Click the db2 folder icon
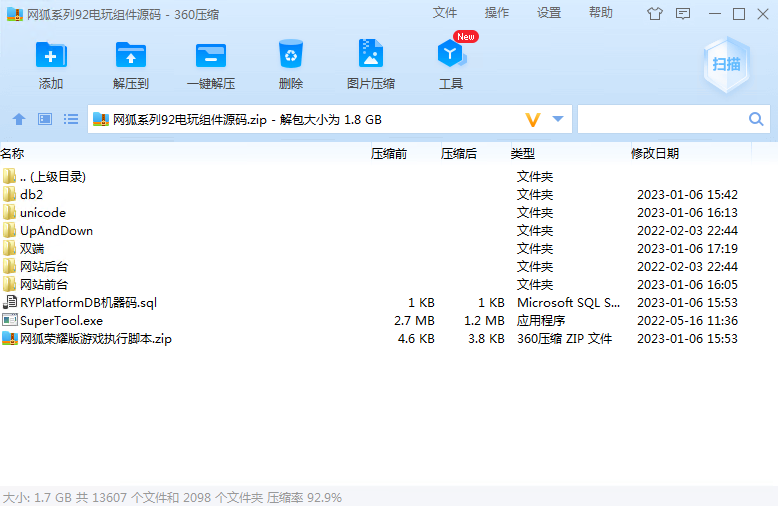Viewport: 778px width, 506px height. [x=9, y=194]
